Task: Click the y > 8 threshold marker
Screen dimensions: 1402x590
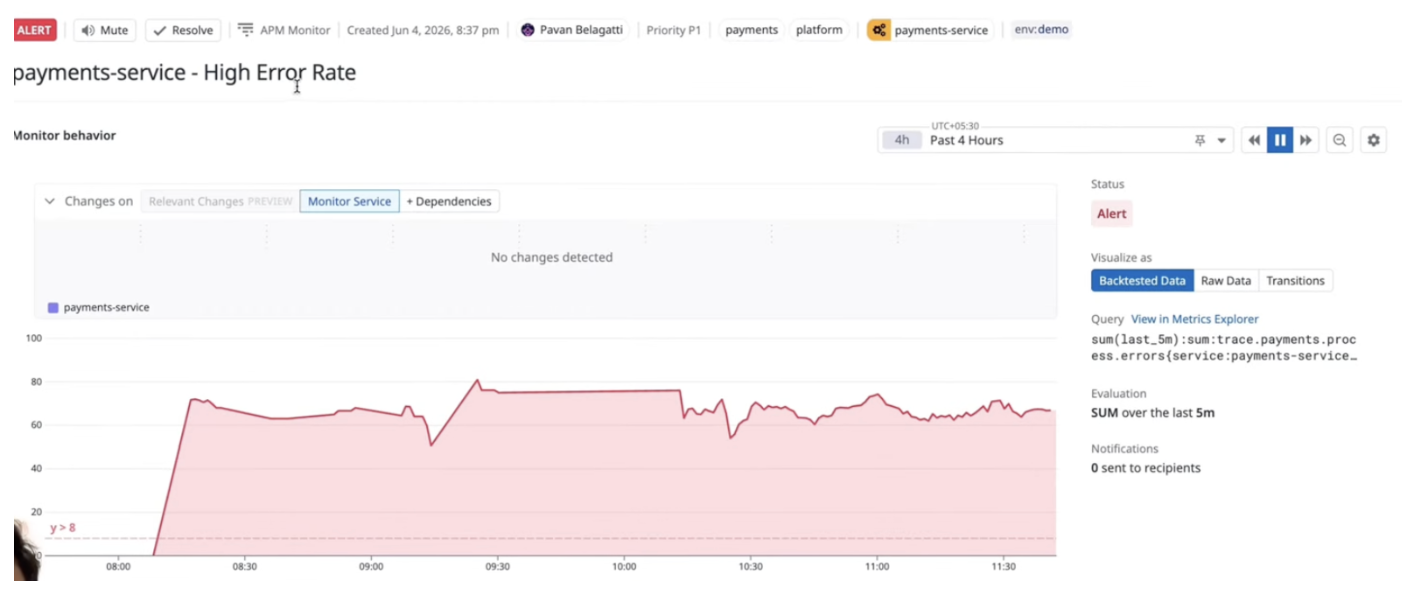Action: (x=63, y=528)
